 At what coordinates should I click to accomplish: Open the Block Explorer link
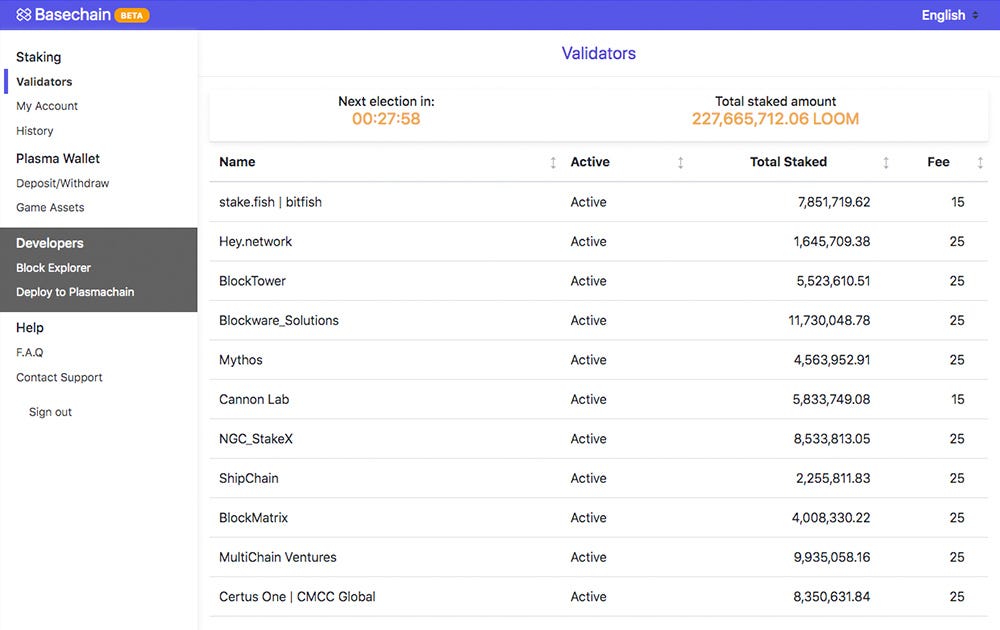pos(54,268)
